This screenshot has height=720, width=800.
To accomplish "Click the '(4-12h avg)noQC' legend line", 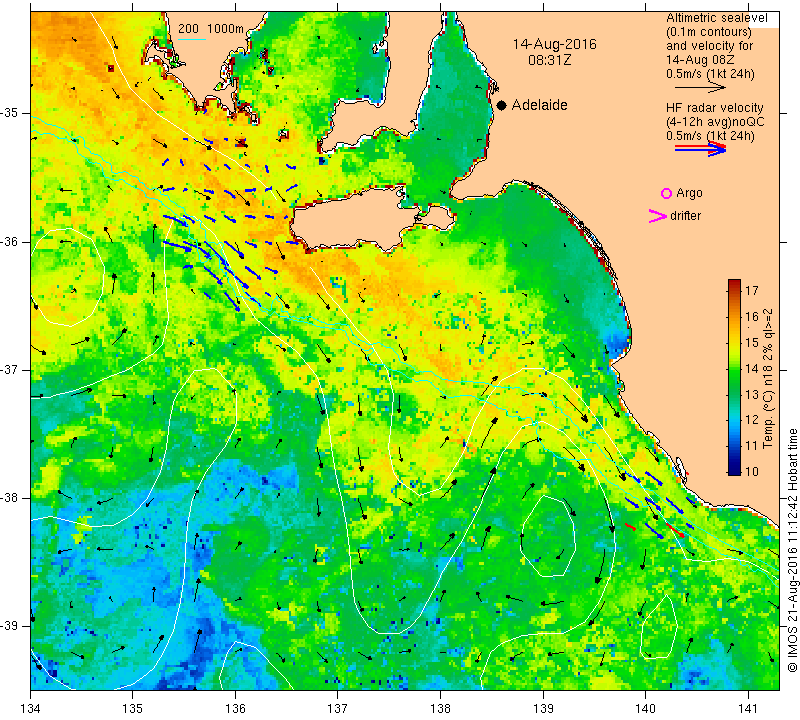I will click(x=715, y=122).
